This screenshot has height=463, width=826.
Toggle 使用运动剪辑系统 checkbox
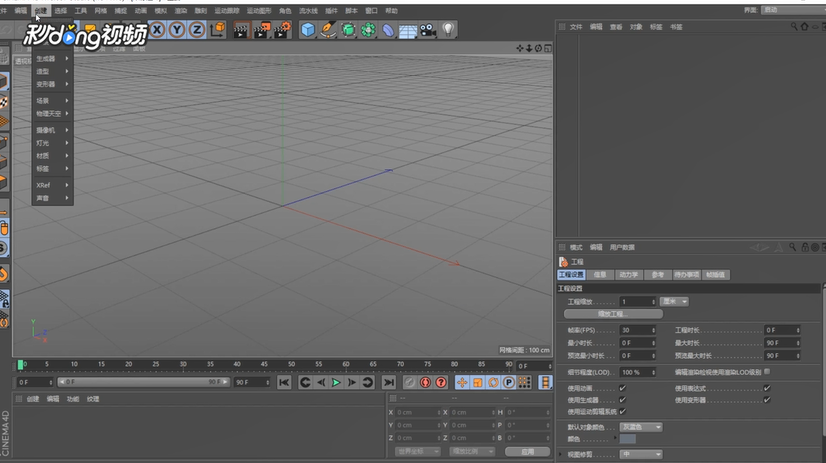(623, 411)
